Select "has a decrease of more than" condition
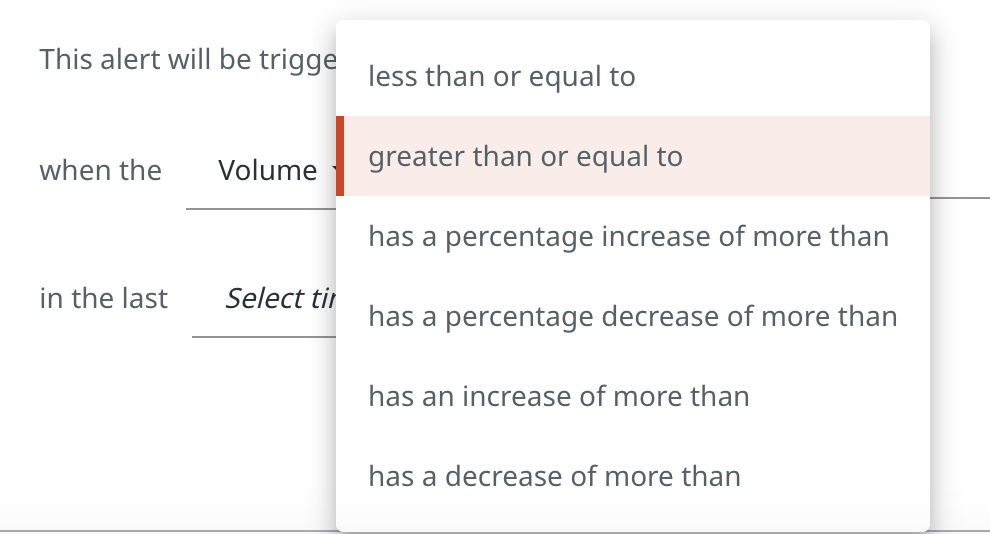Viewport: 990px width, 534px height. [554, 477]
